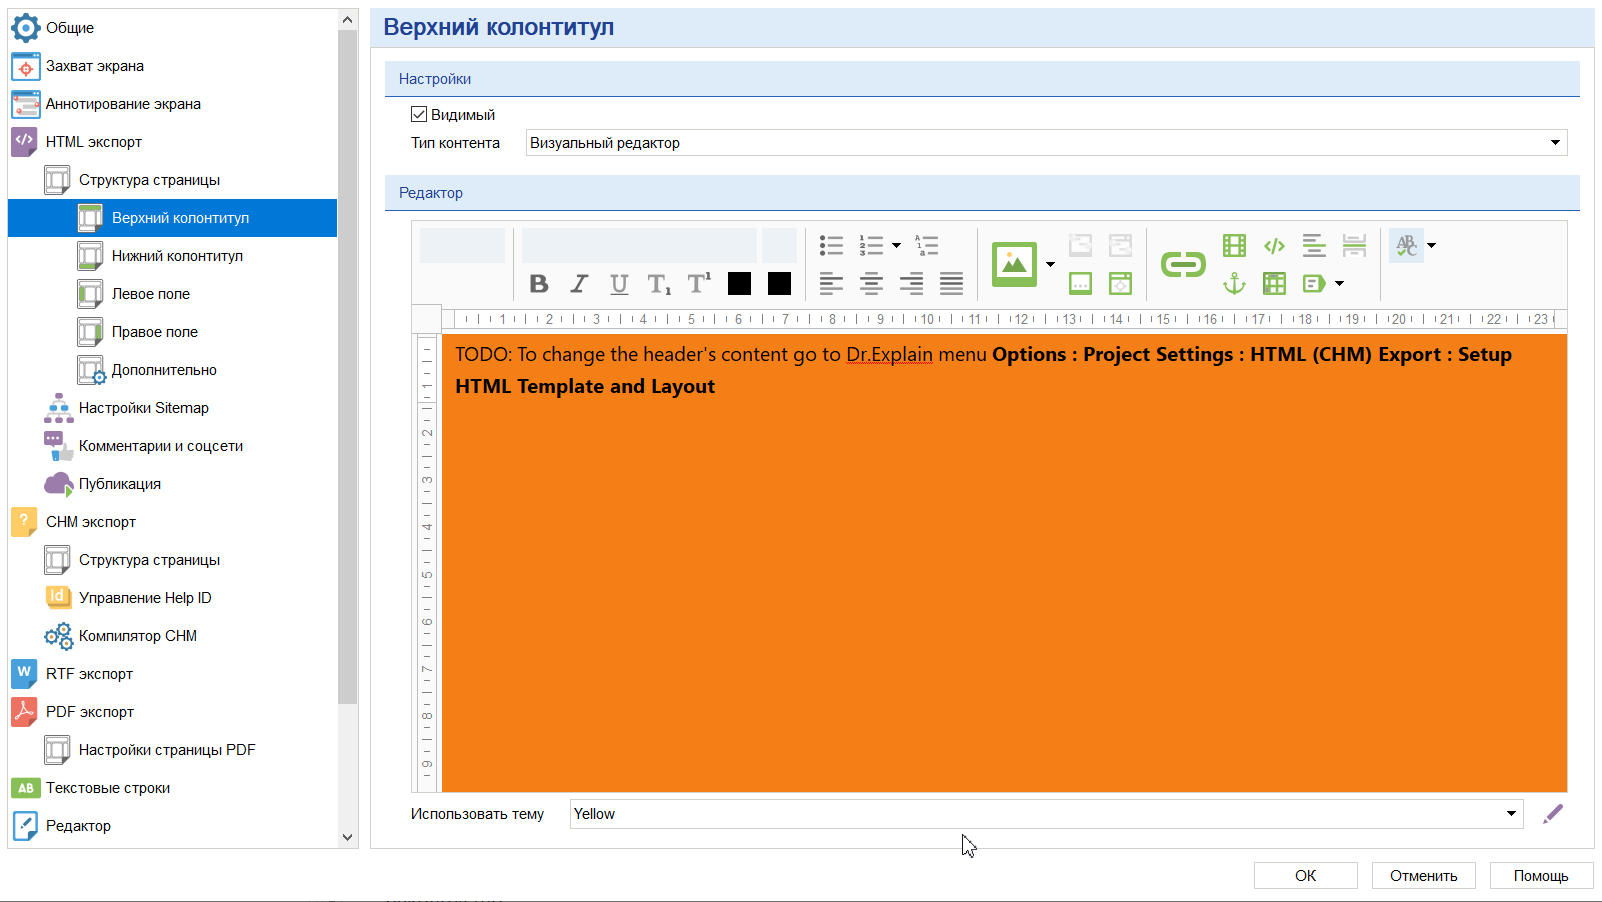
Task: Toggle underline formatting
Action: pyautogui.click(x=619, y=284)
